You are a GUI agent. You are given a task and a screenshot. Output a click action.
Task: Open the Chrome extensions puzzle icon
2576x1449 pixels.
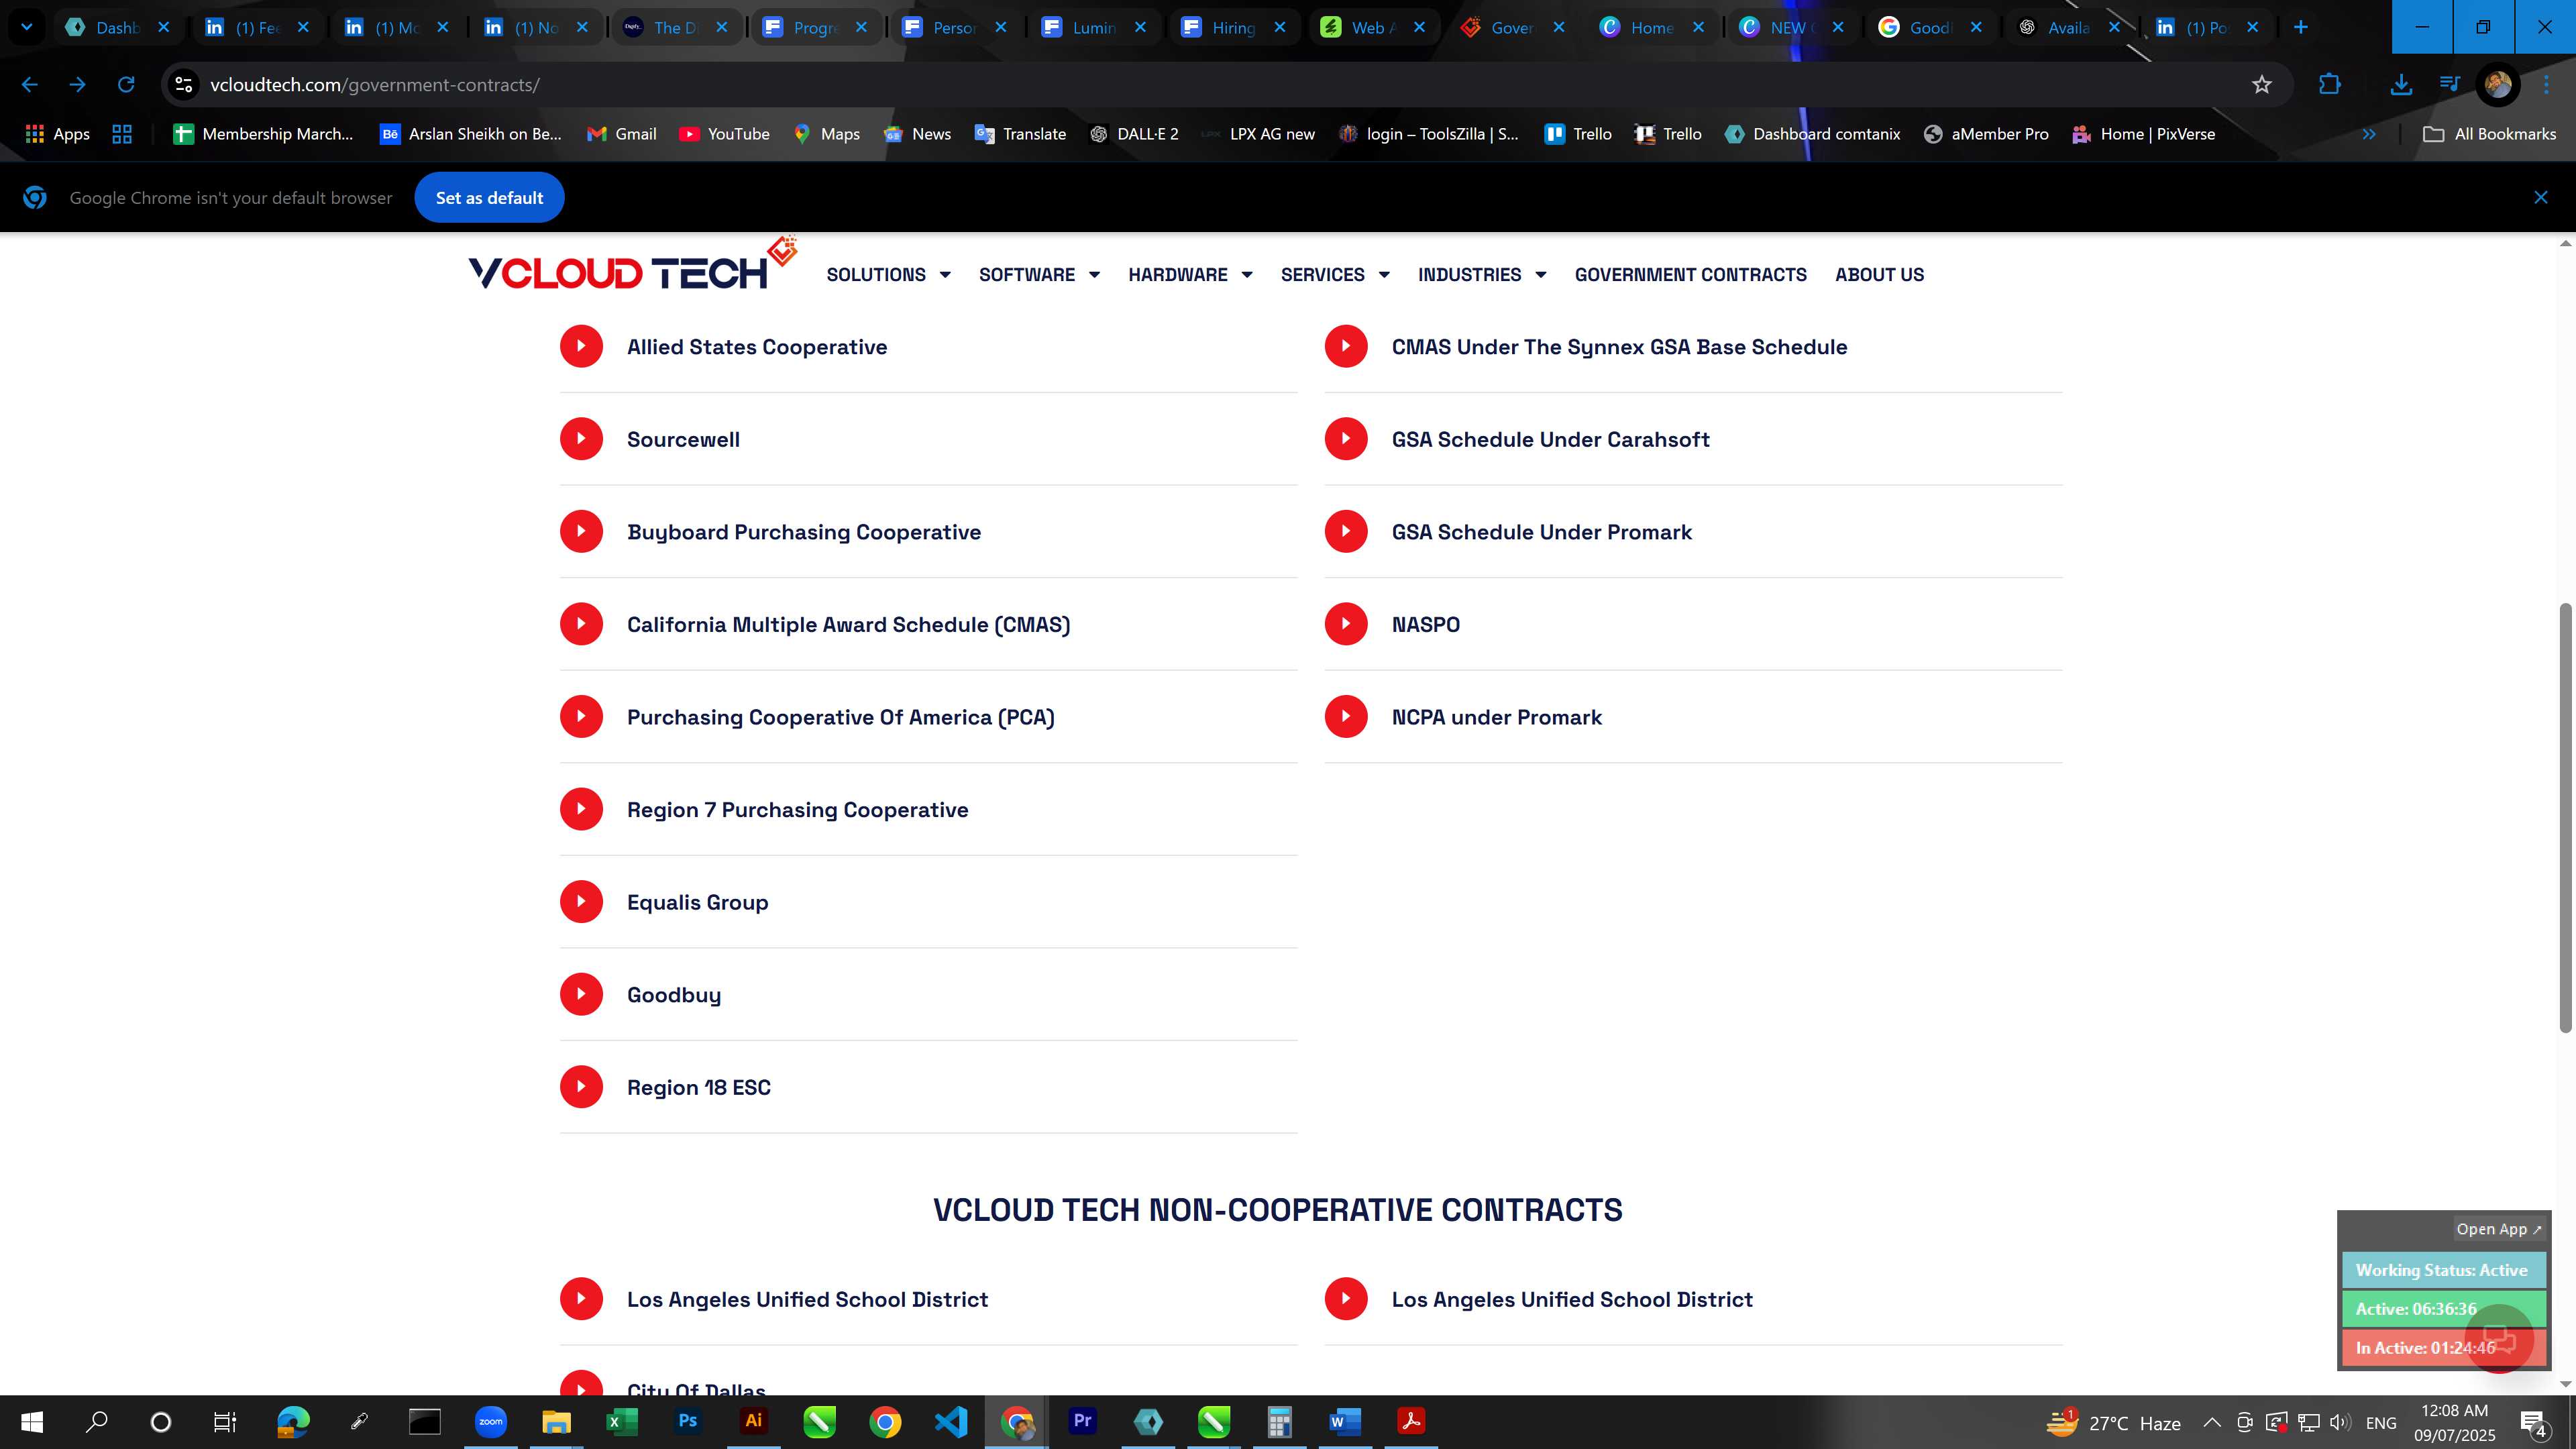pos(2330,85)
